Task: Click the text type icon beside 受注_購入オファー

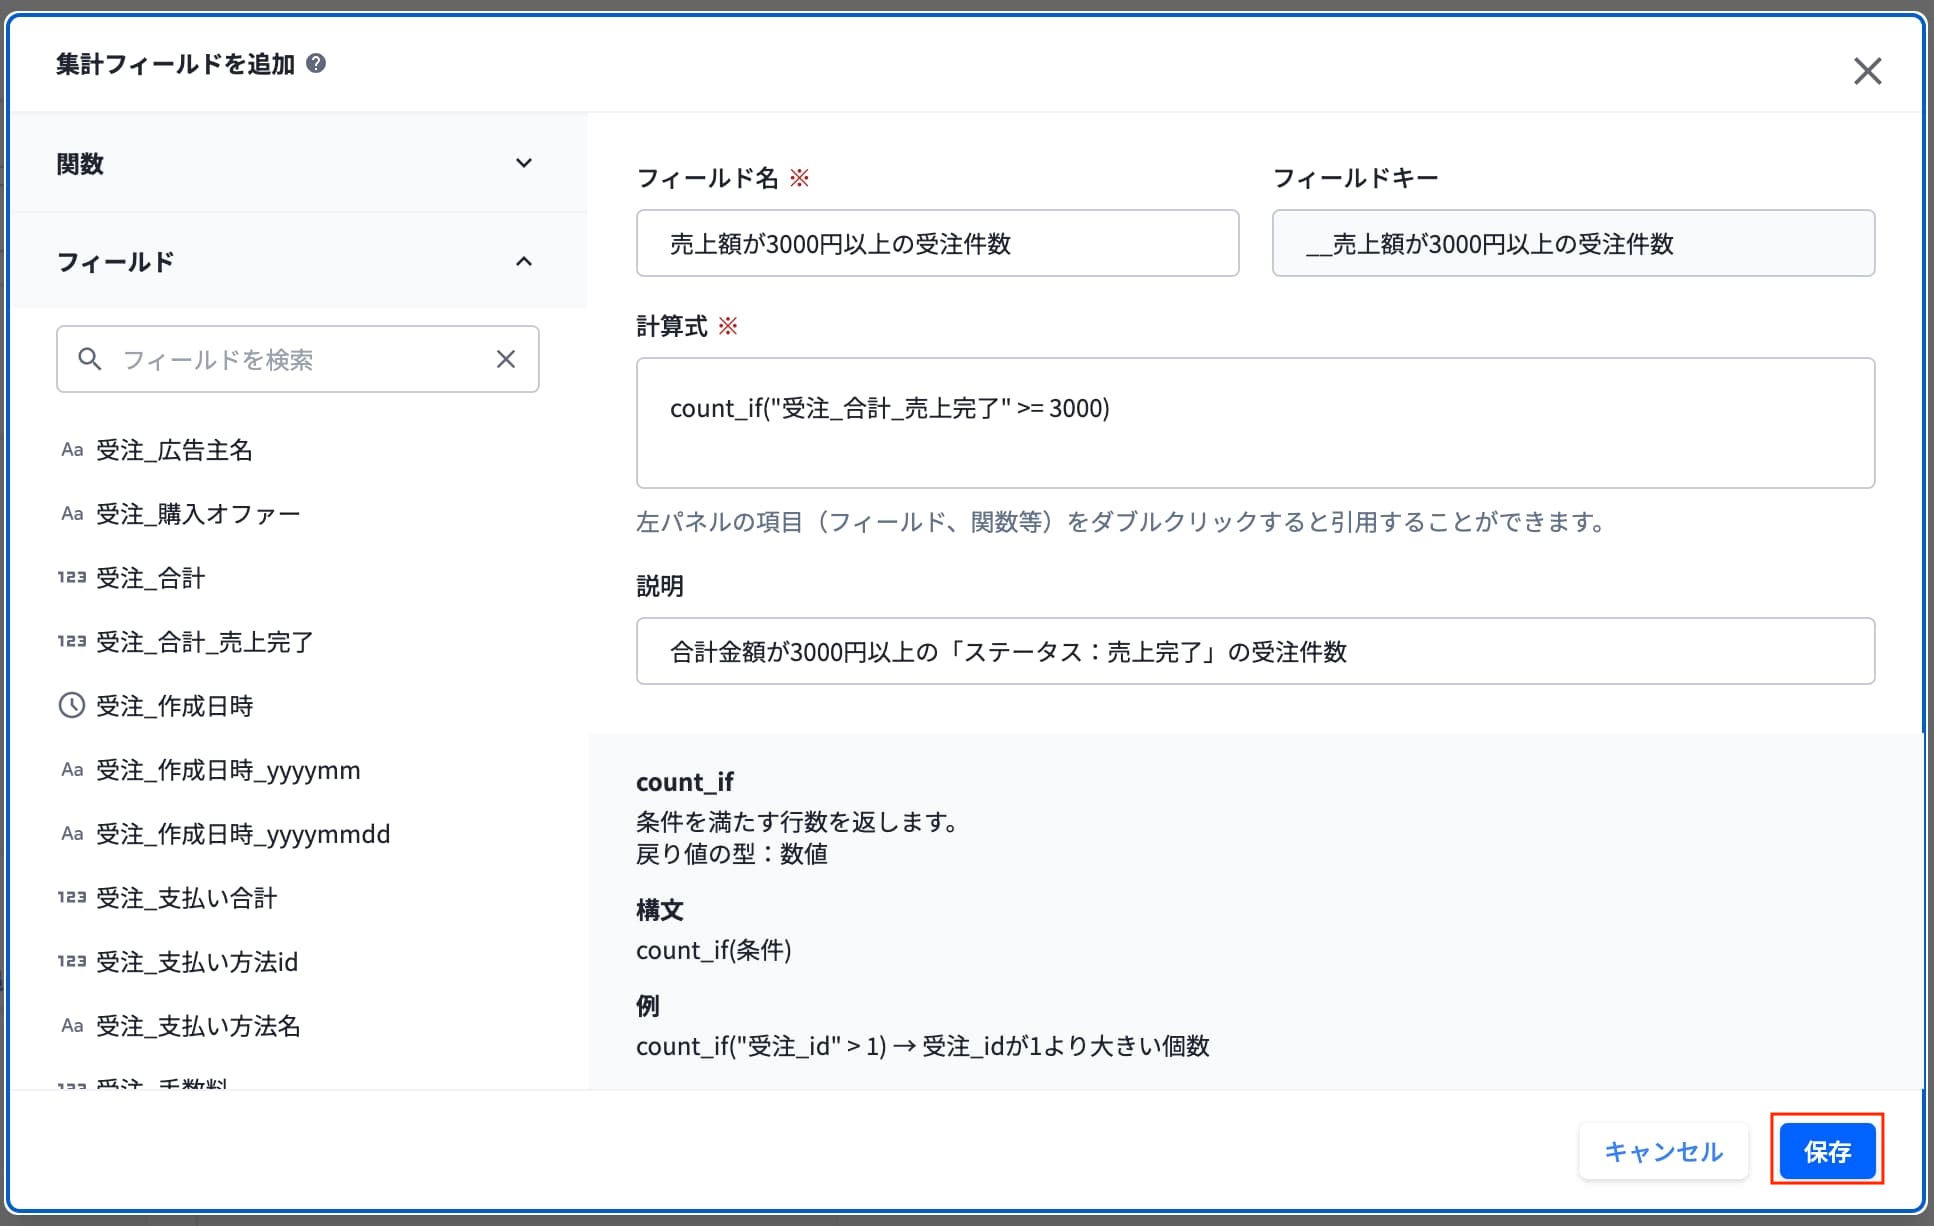Action: (72, 514)
